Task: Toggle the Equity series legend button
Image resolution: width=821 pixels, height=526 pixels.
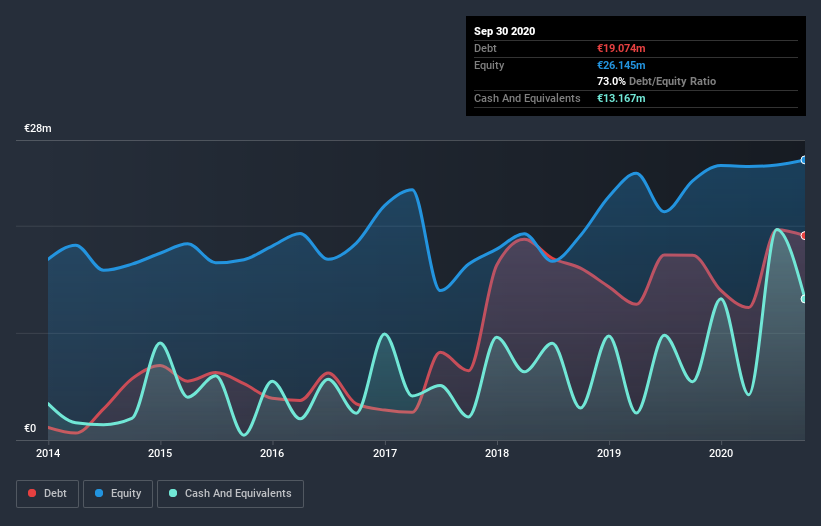Action: click(118, 494)
